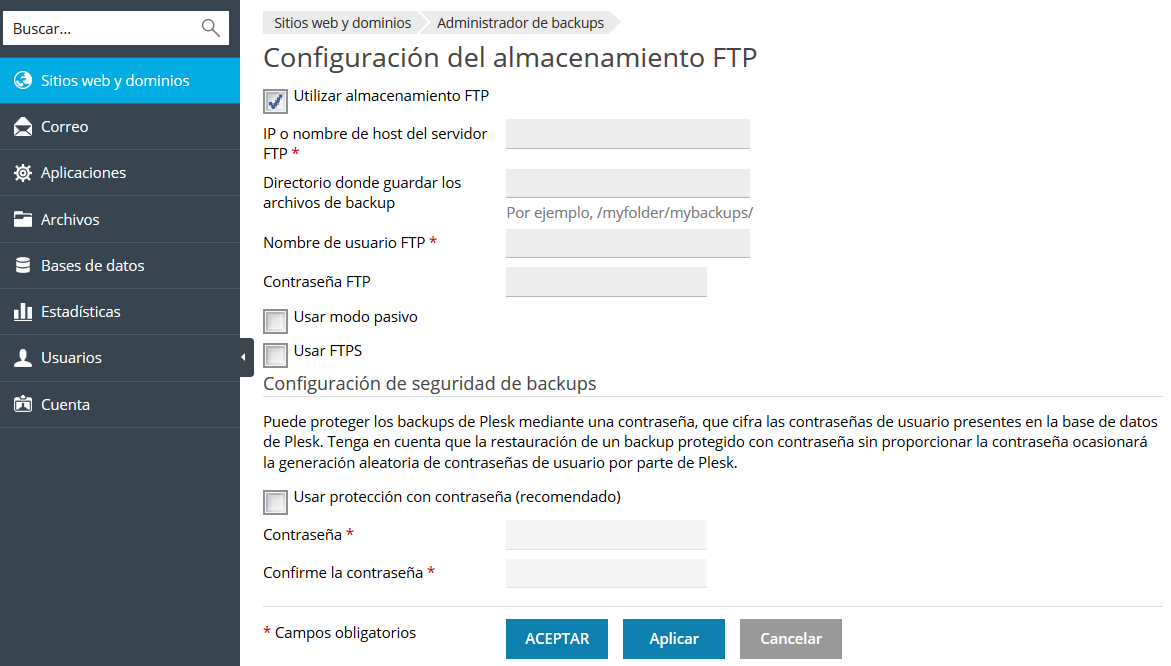This screenshot has width=1171, height=666.
Task: Click the globe icon for Sitios web y dominios
Action: [23, 81]
